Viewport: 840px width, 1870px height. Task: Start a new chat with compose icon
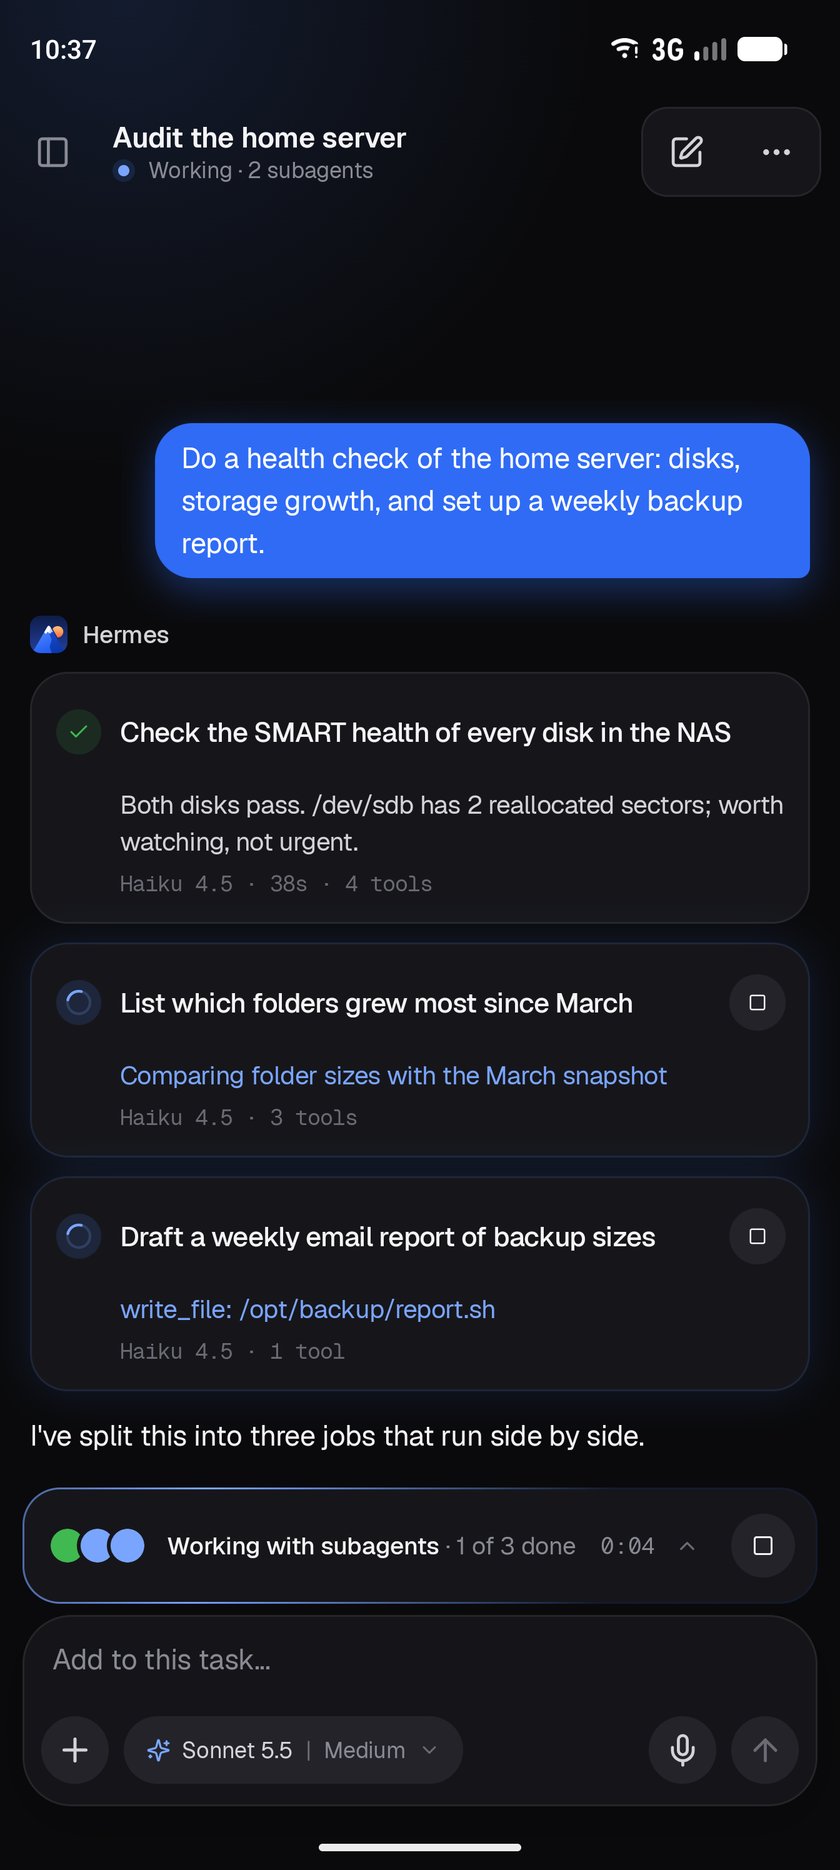click(x=686, y=152)
